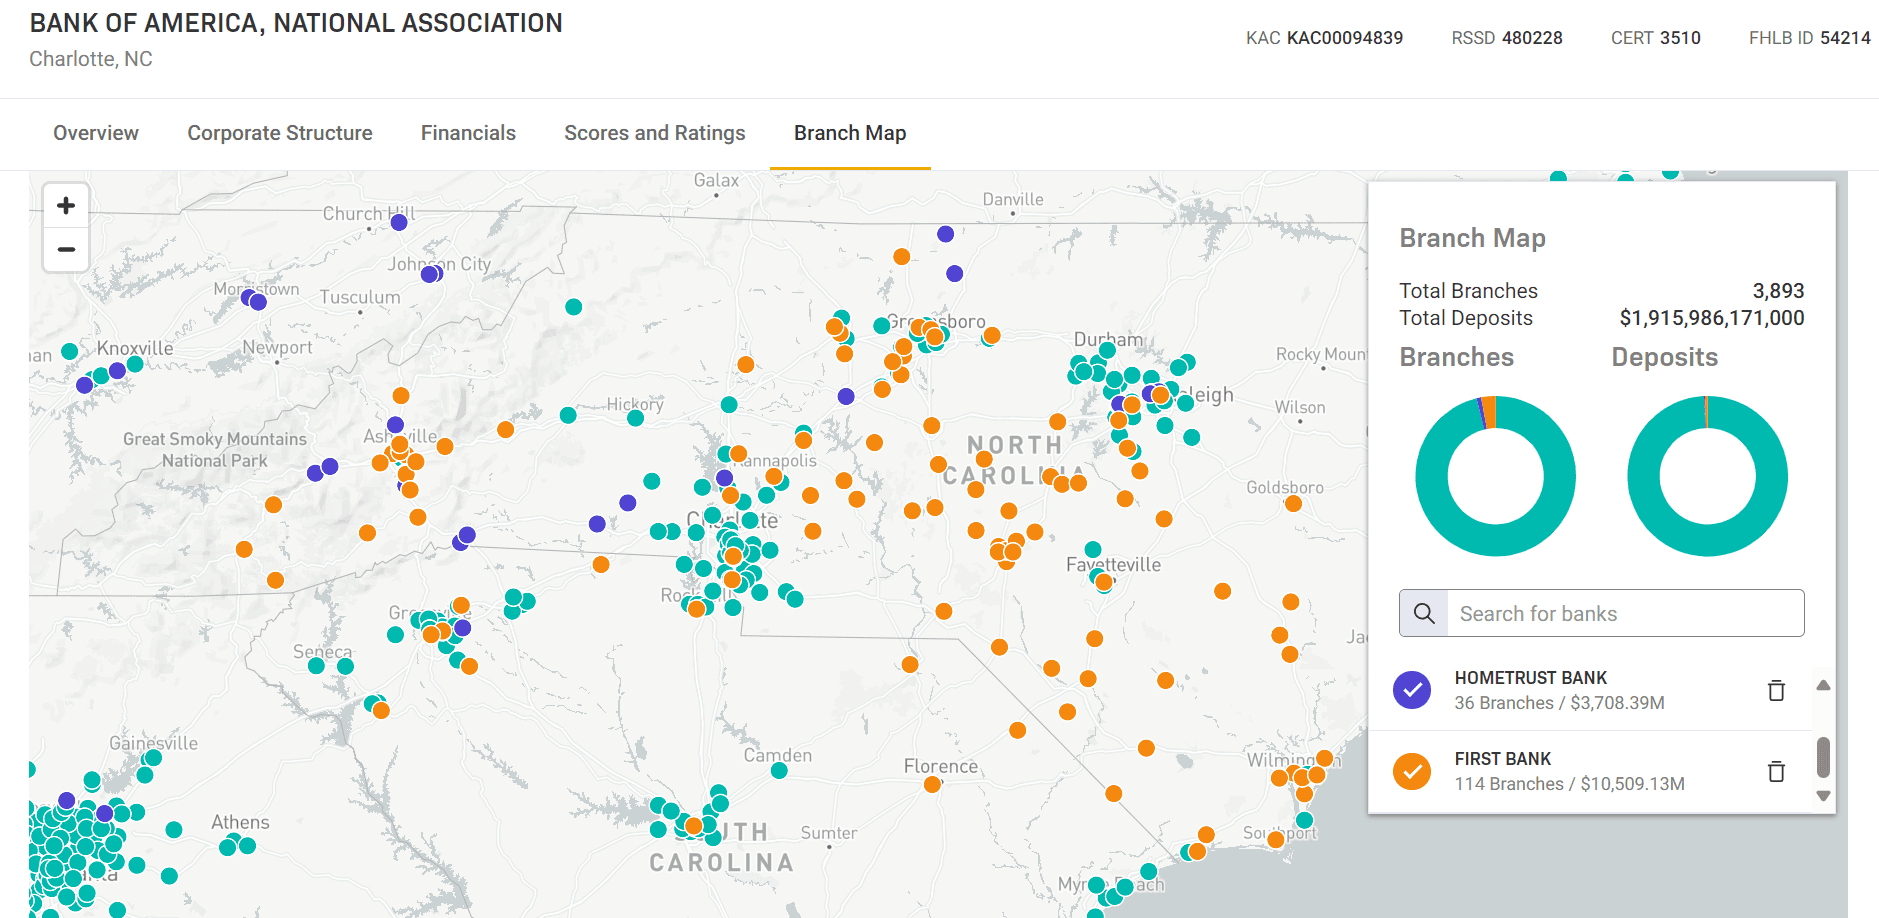The width and height of the screenshot is (1879, 918).
Task: Zoom in on the branch map
Action: click(x=66, y=206)
